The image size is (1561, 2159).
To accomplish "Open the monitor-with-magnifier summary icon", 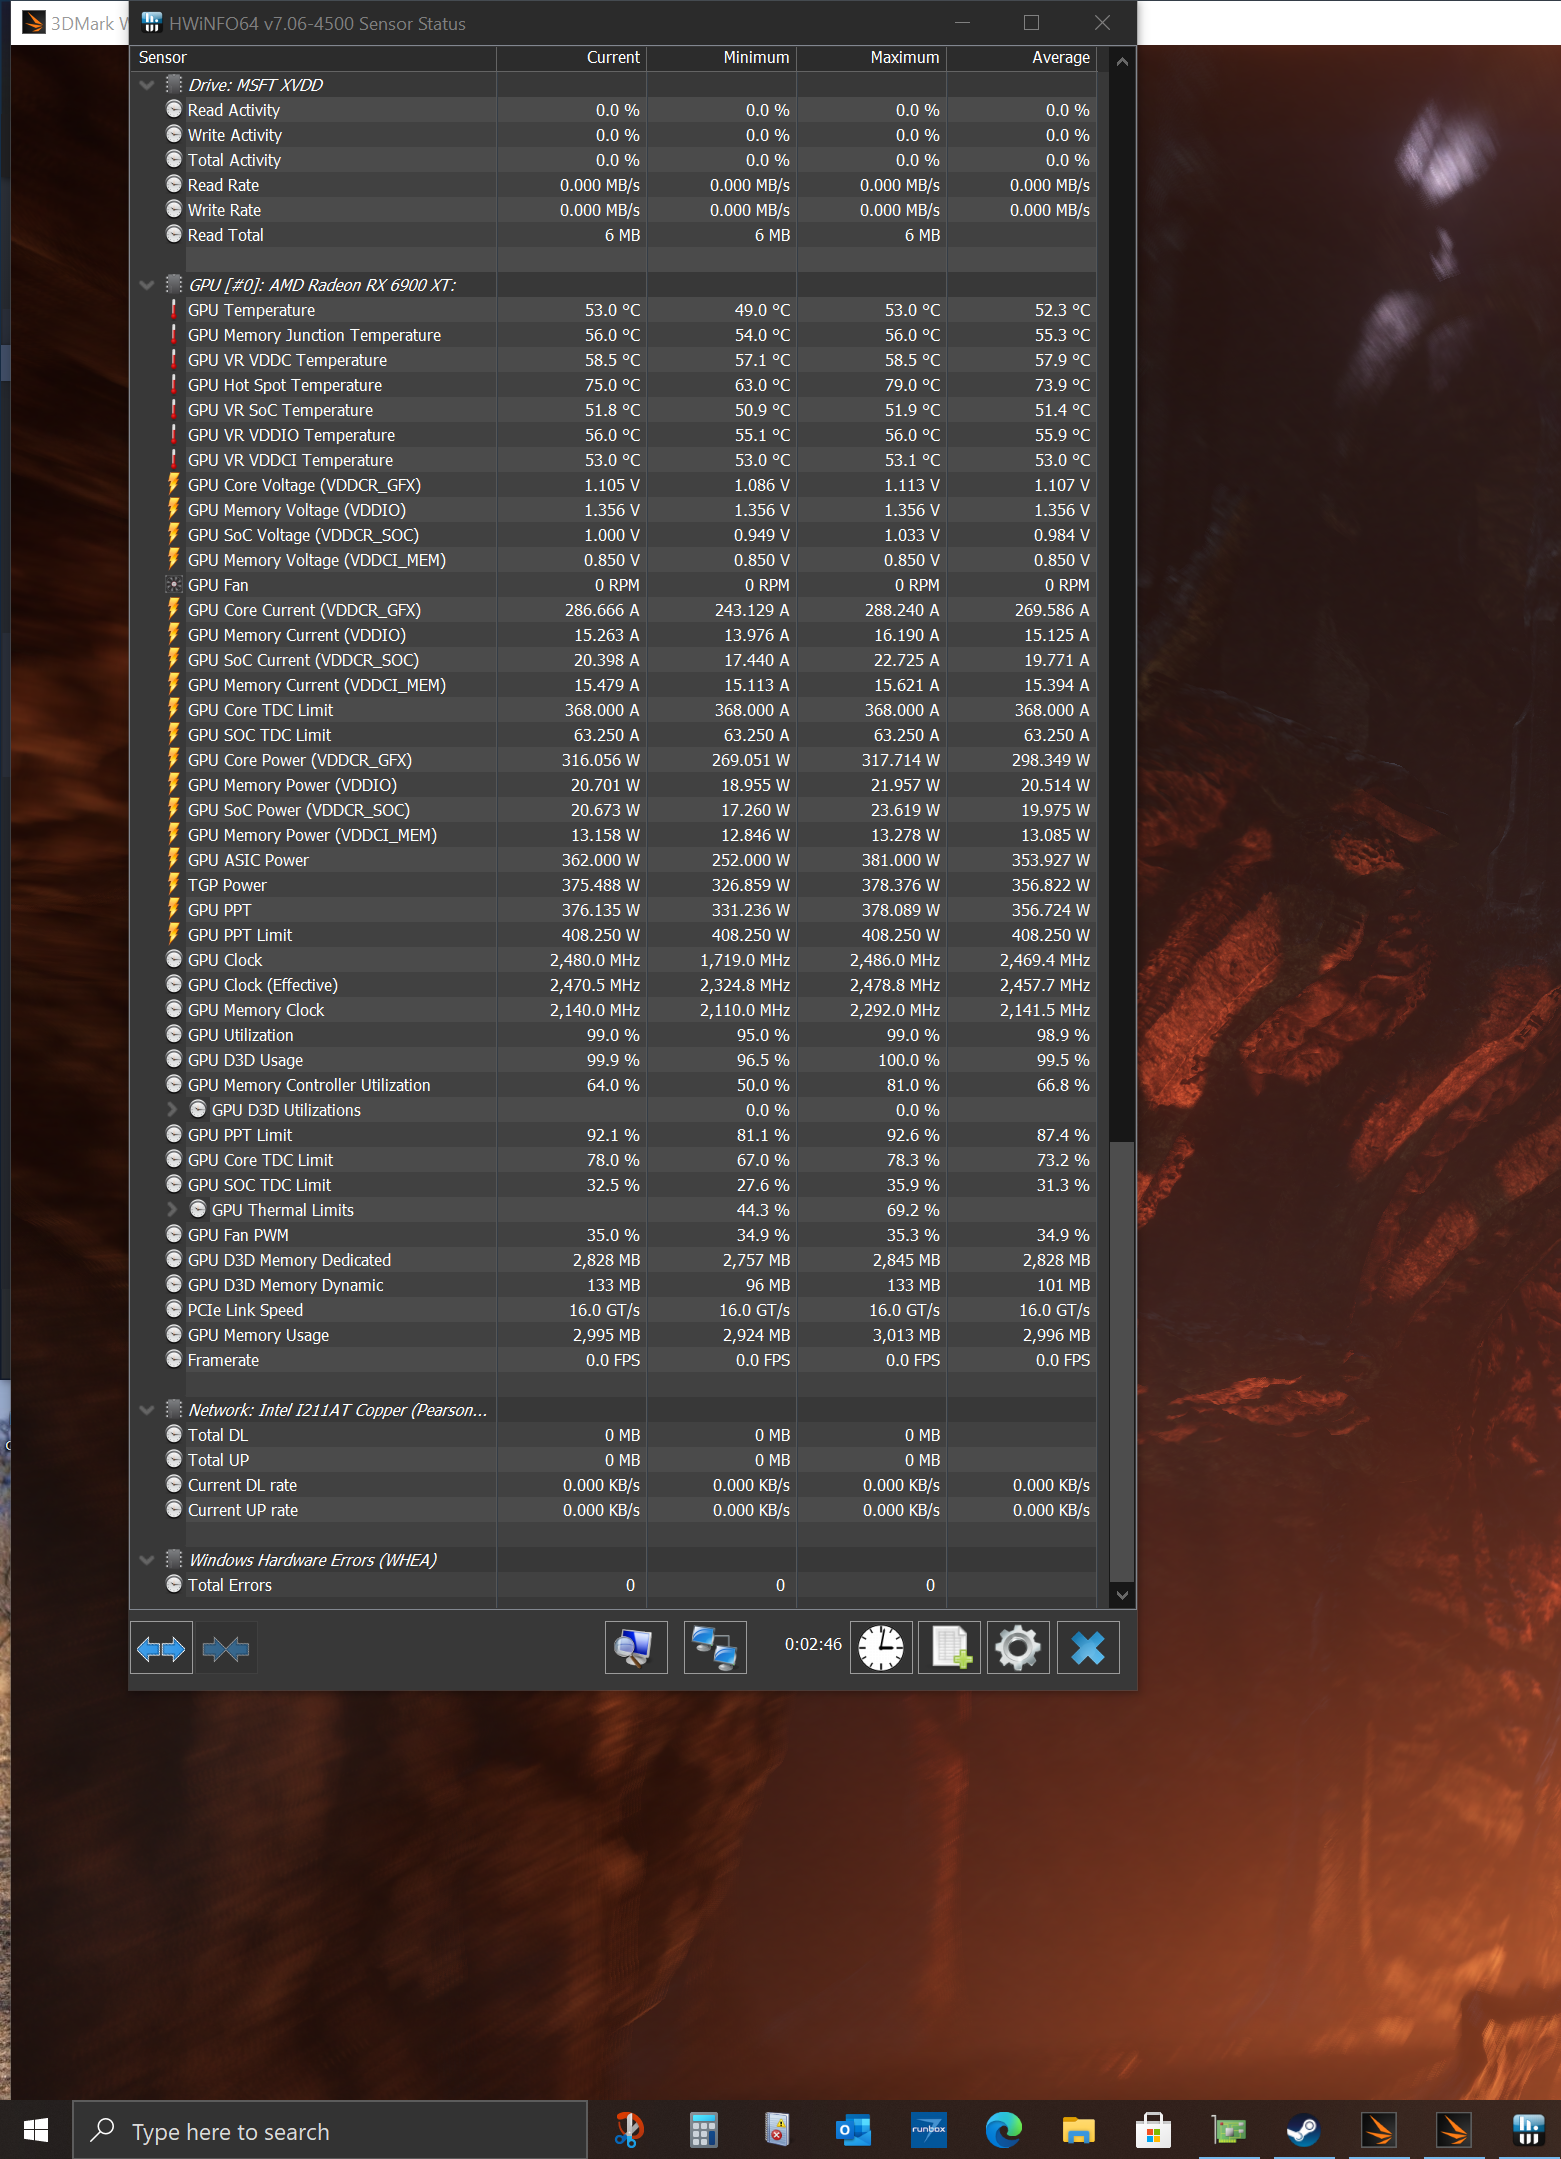I will [x=636, y=1647].
